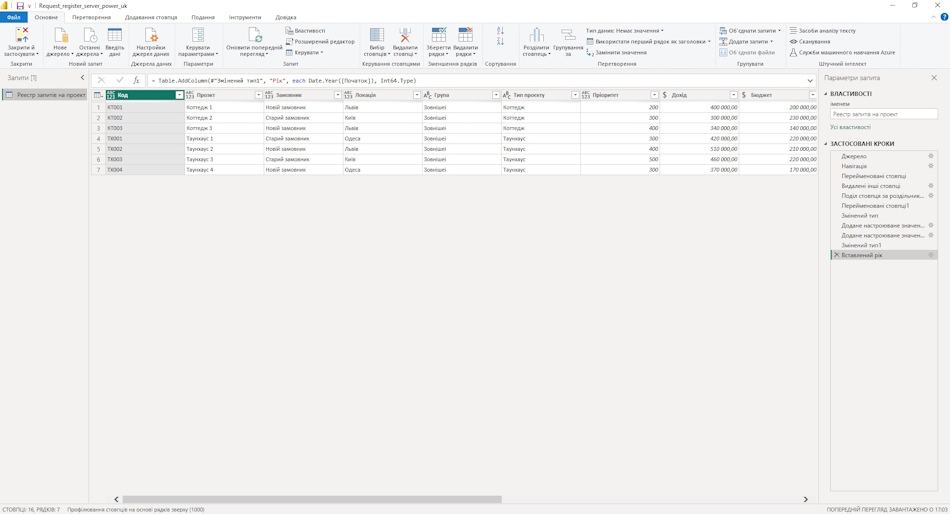Click the Останні джерела icon

[89, 36]
